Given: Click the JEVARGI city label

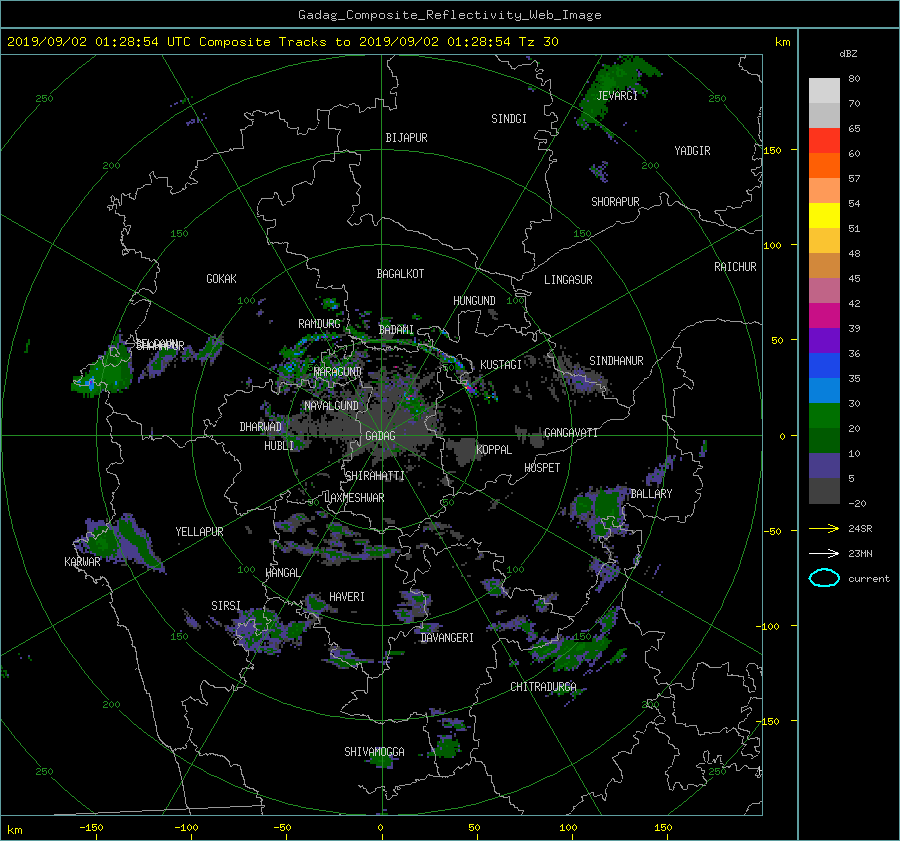Looking at the screenshot, I should coord(617,96).
